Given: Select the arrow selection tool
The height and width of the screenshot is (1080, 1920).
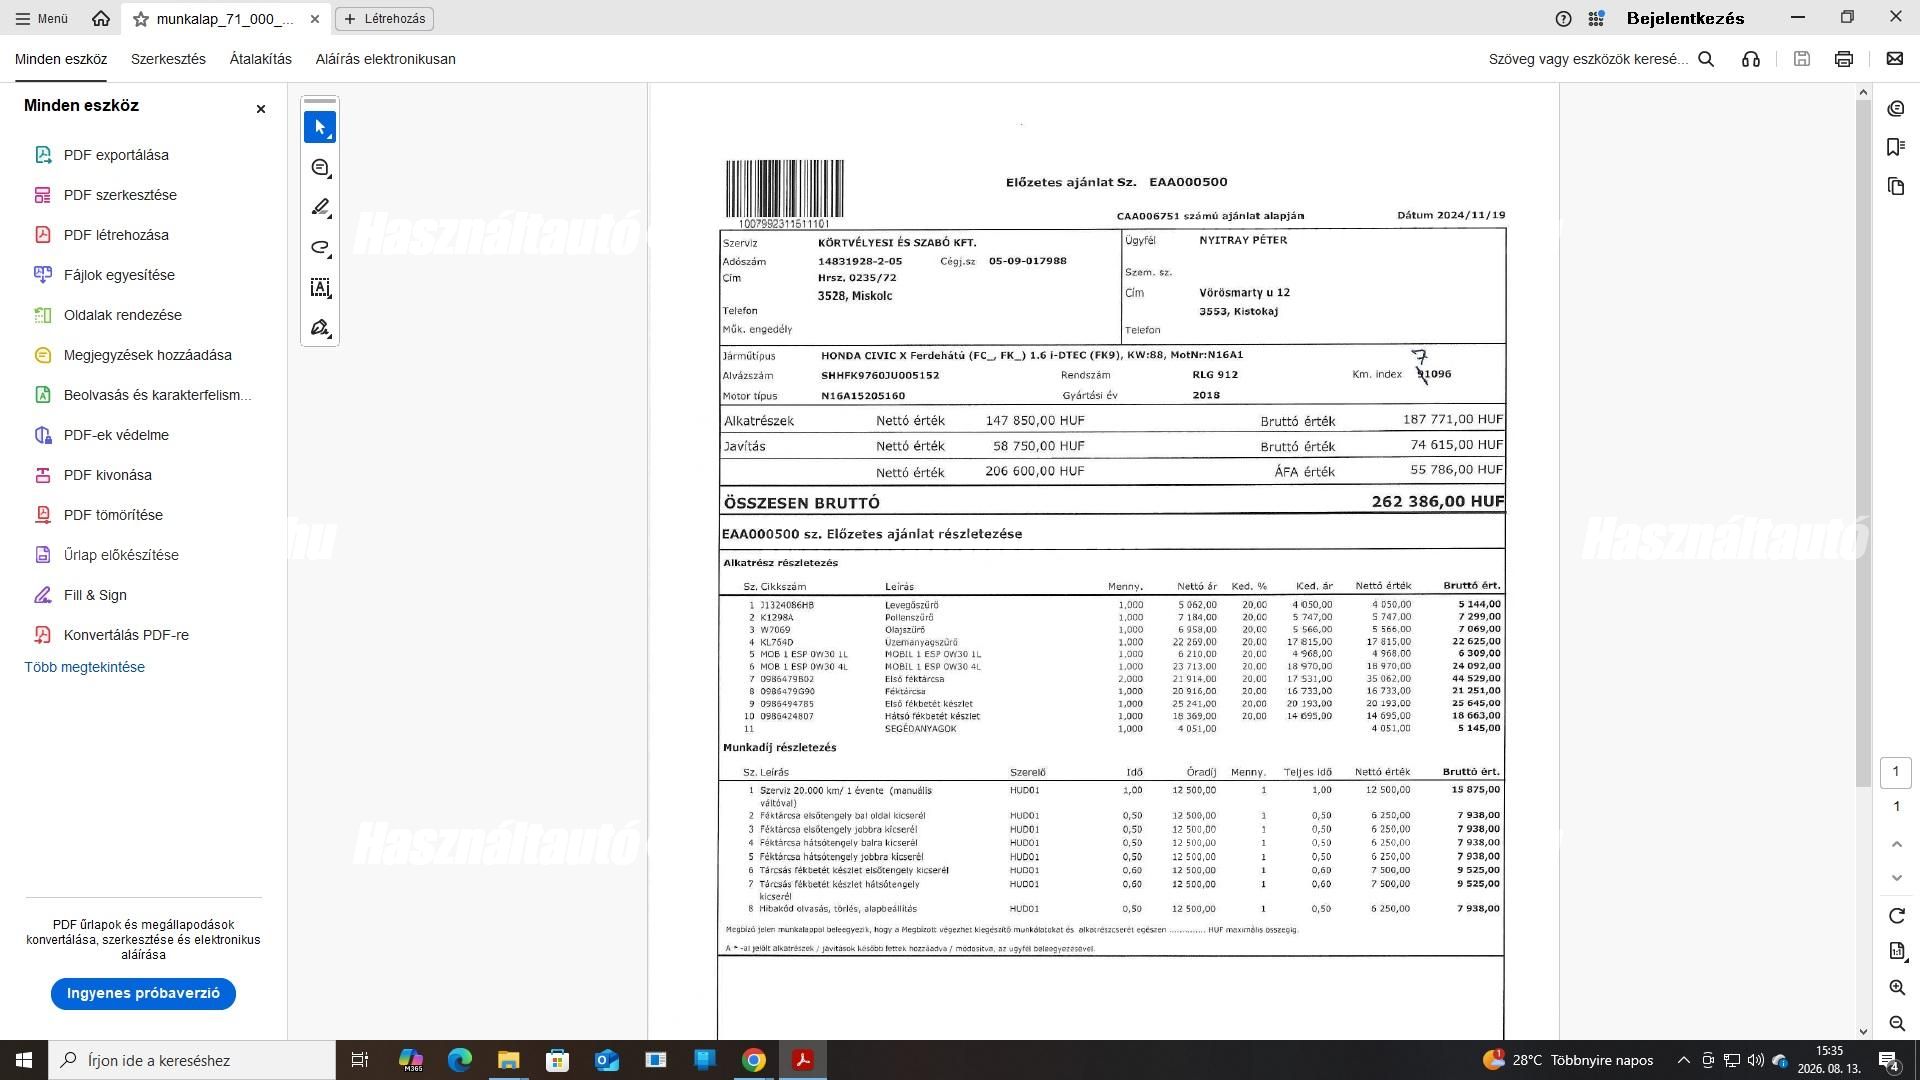Looking at the screenshot, I should coord(320,127).
